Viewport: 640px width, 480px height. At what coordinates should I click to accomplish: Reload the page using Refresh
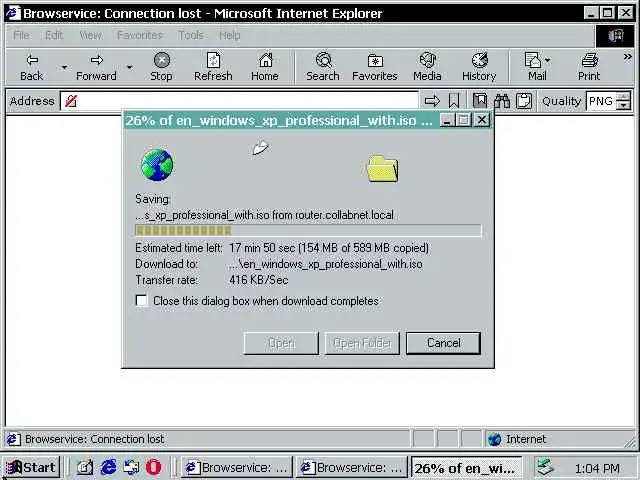pos(213,67)
